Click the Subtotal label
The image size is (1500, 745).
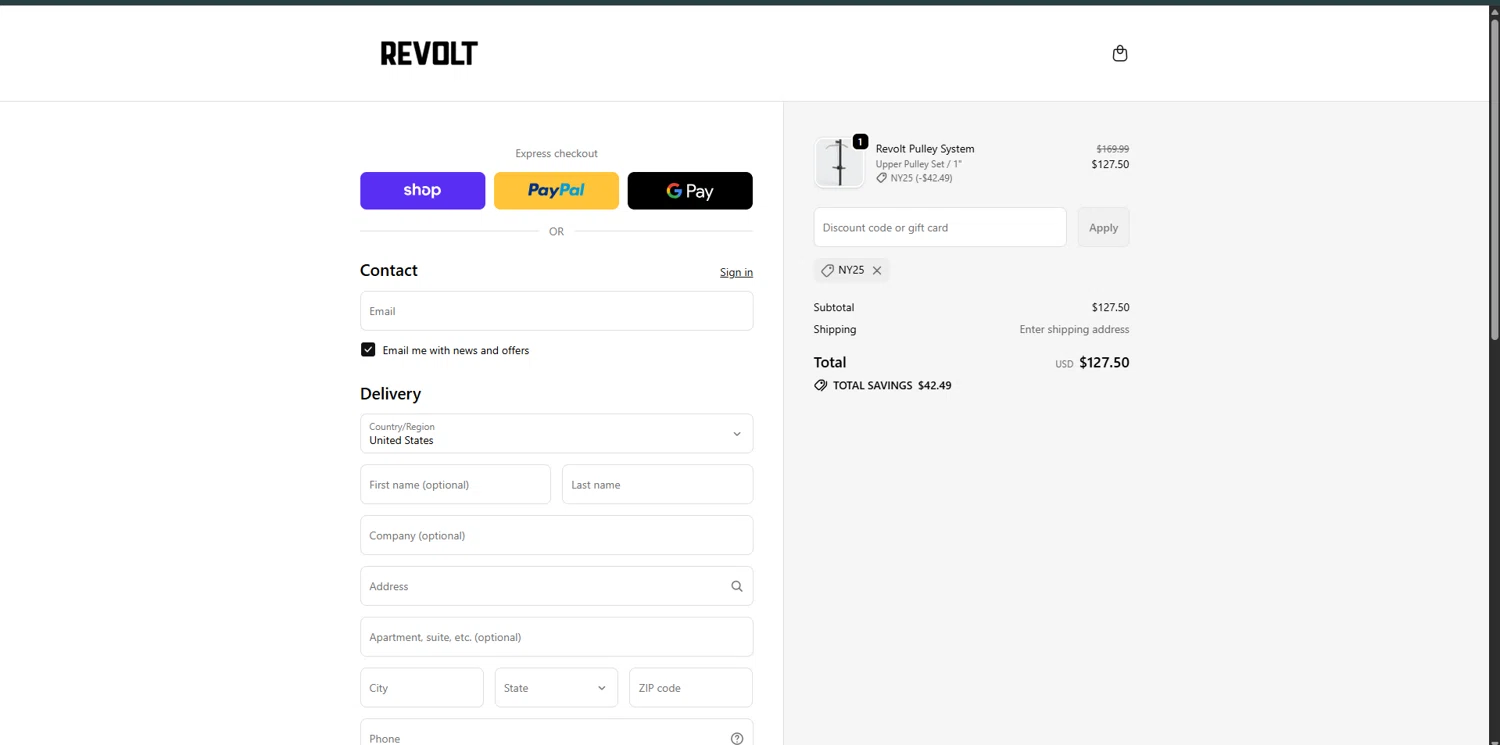(x=834, y=307)
